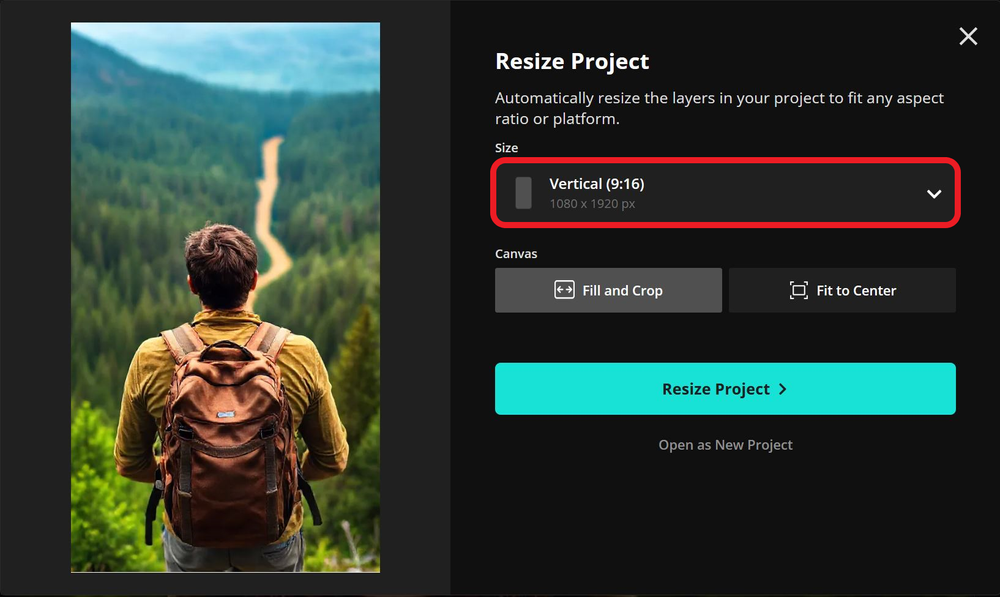Select the vertical rectangle icon in Size selector
Viewport: 1000px width, 597px height.
pos(522,193)
